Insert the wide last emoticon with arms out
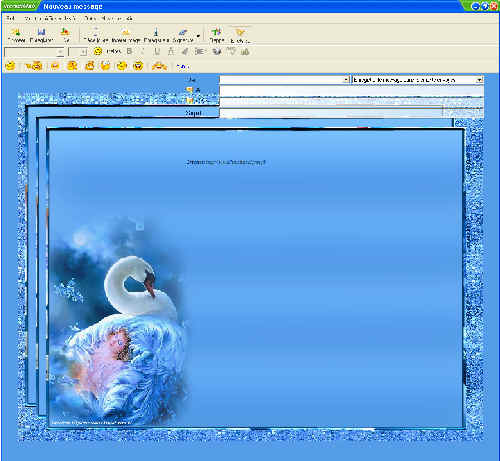The image size is (500, 461). point(159,66)
